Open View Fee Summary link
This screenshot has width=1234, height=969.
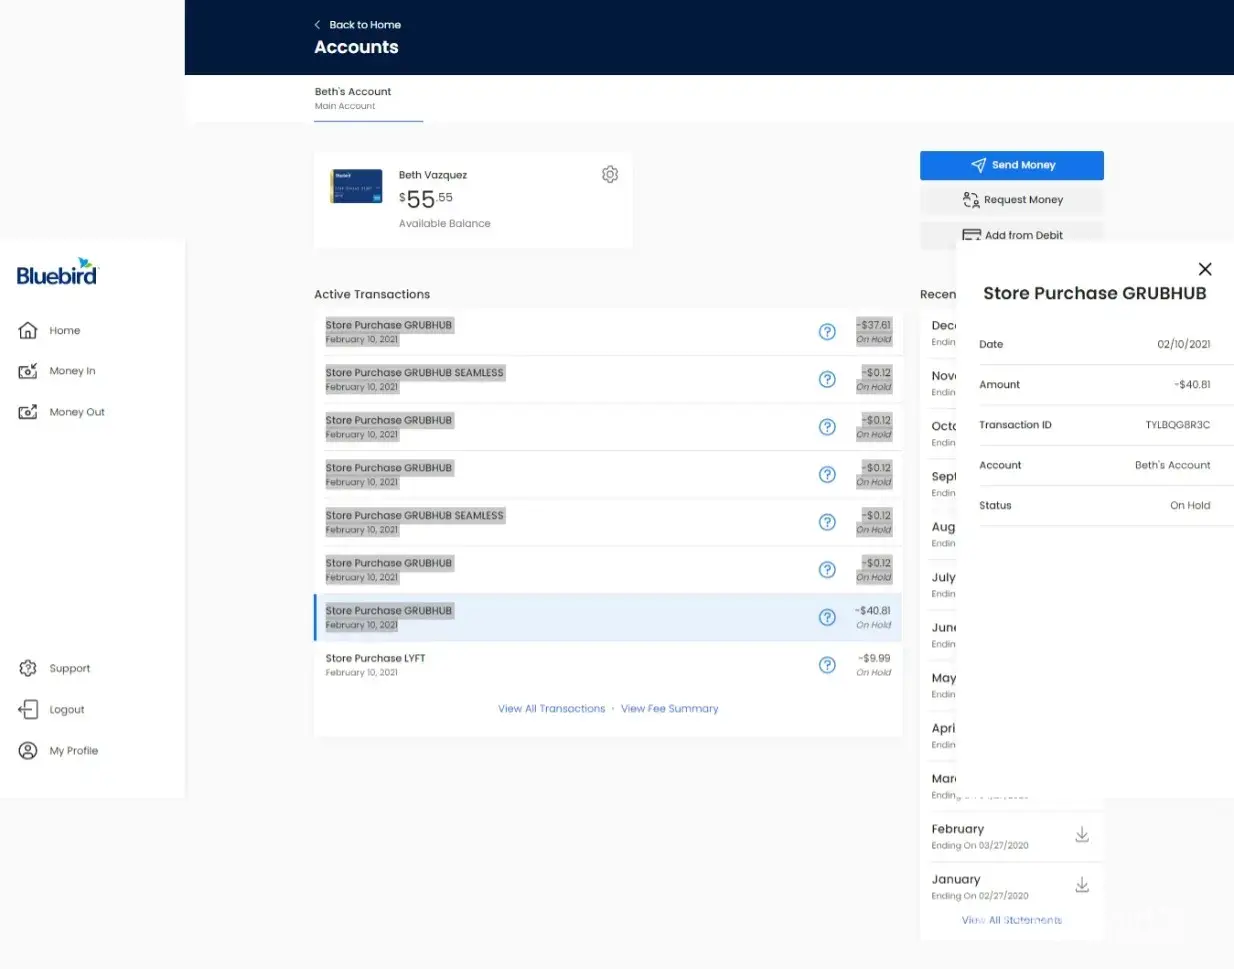[669, 709]
